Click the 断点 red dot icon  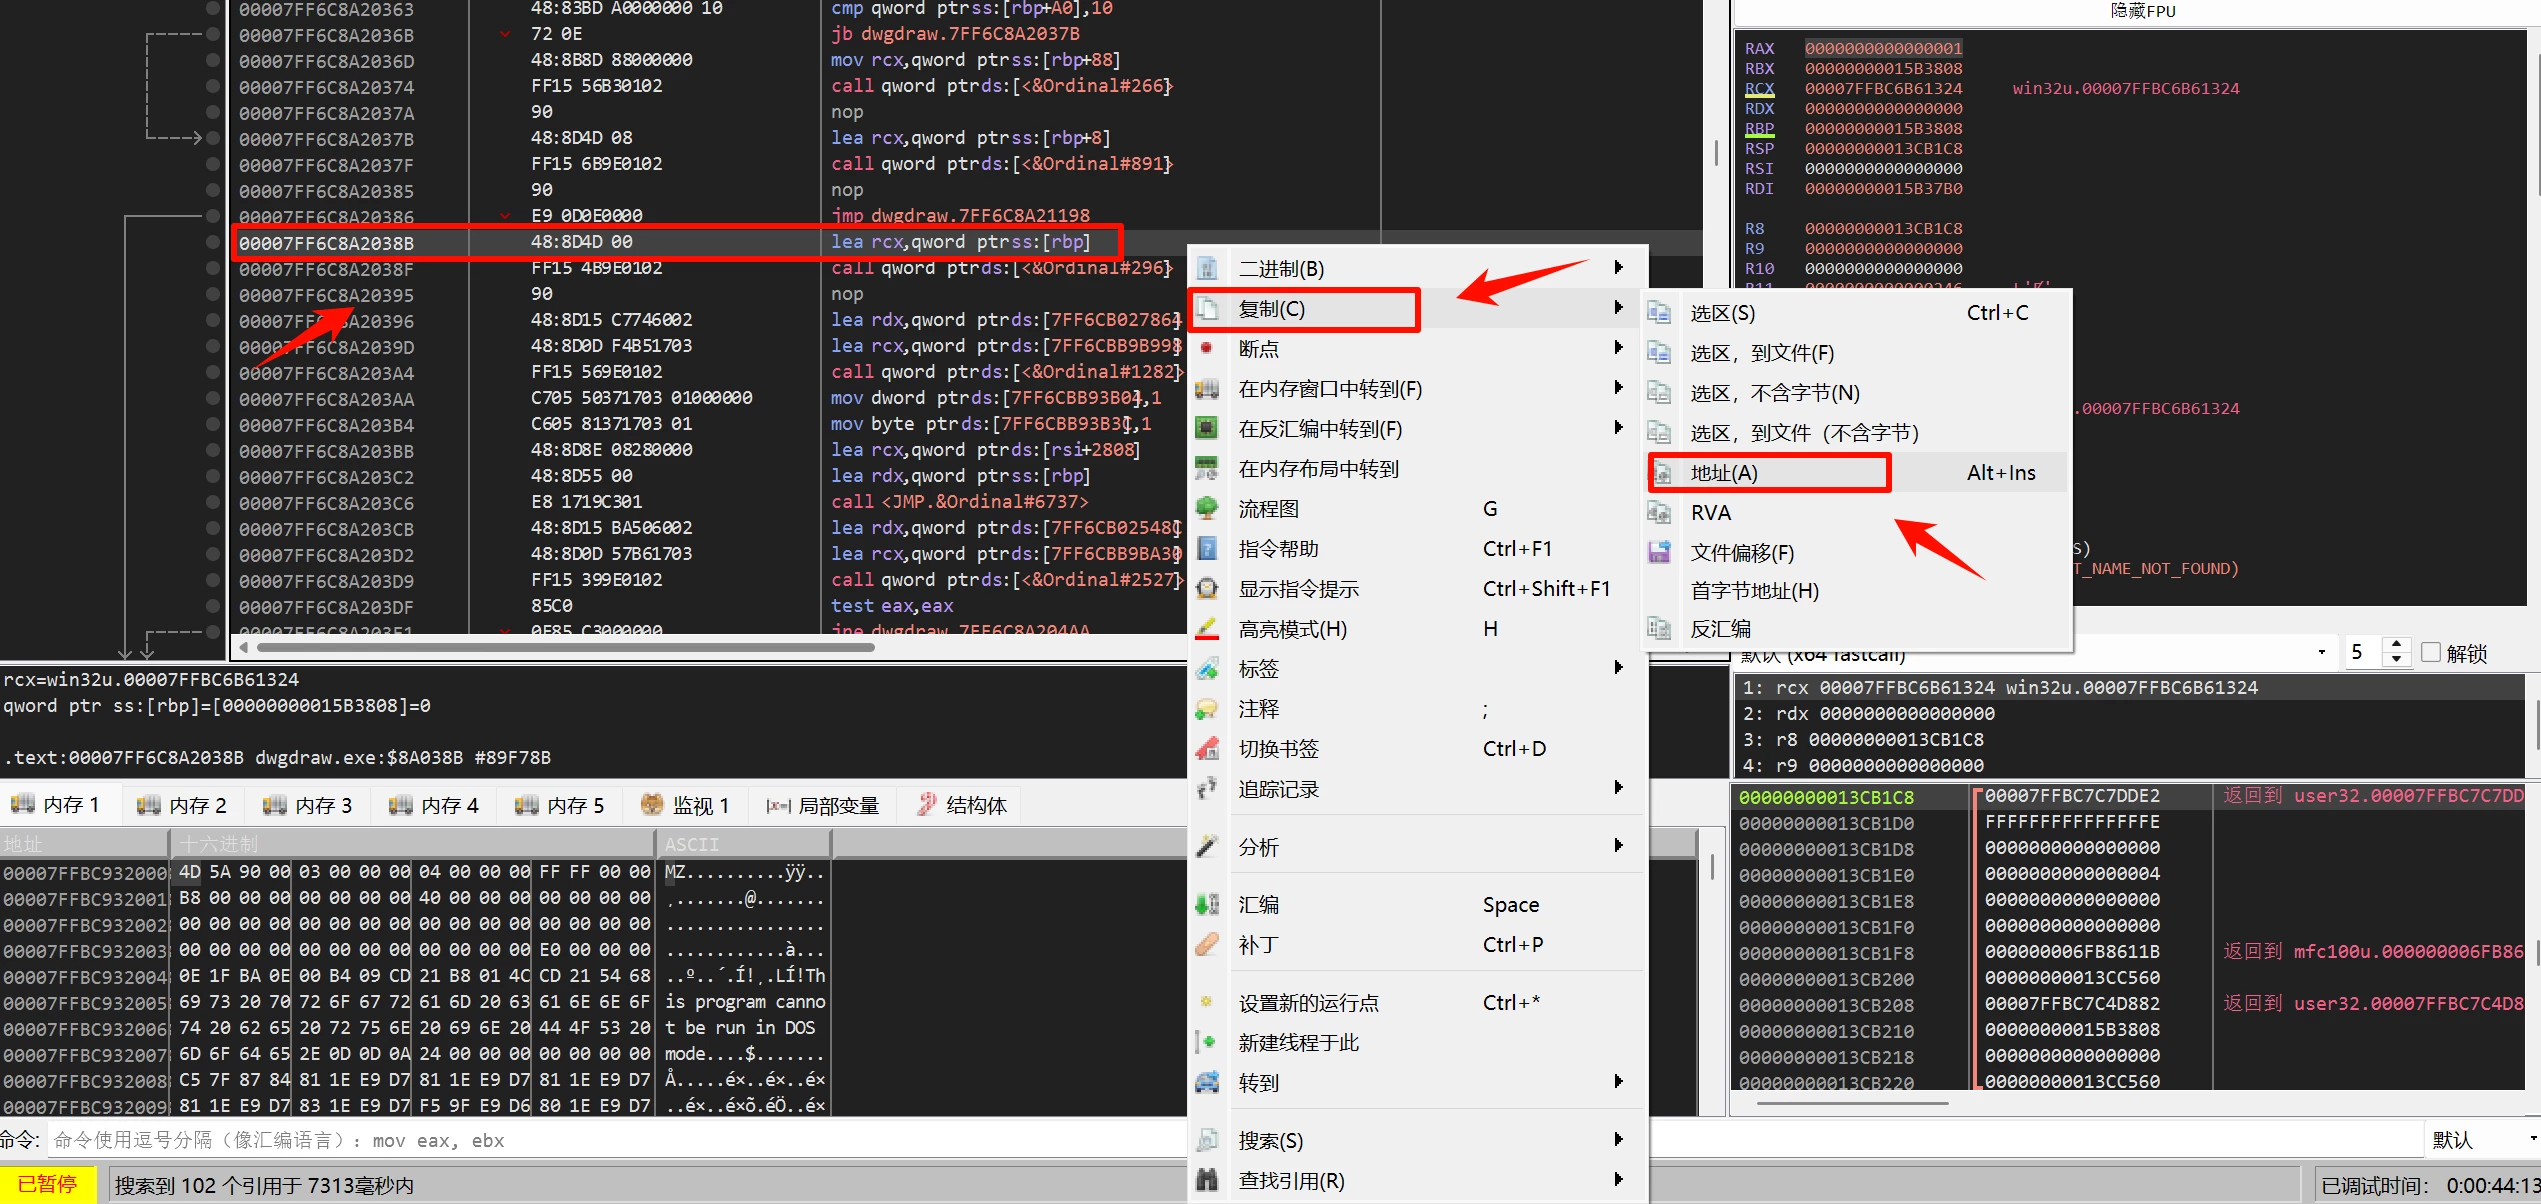pyautogui.click(x=1207, y=348)
